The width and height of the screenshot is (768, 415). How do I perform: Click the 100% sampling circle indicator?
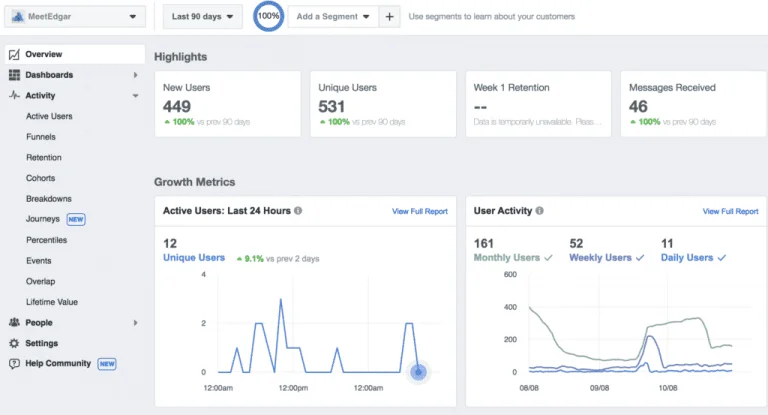click(x=268, y=16)
